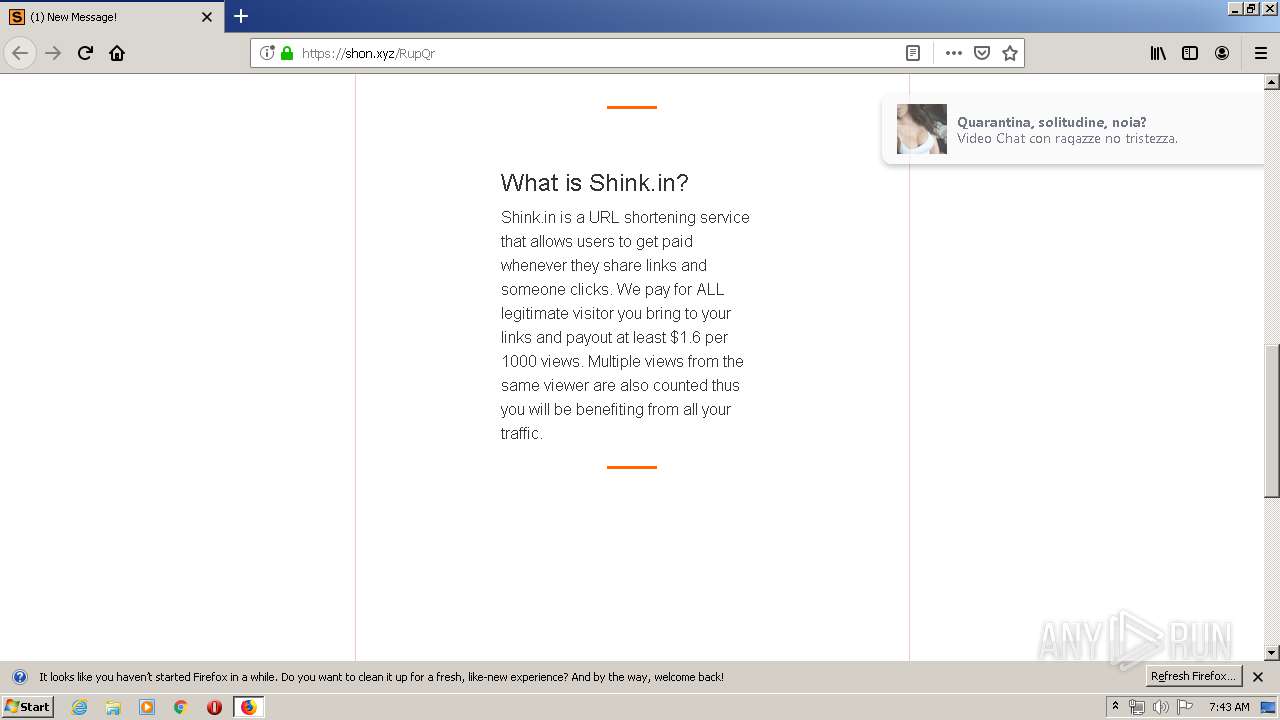The height and width of the screenshot is (720, 1280).
Task: Open the Firefox hamburger menu
Action: tap(1261, 53)
